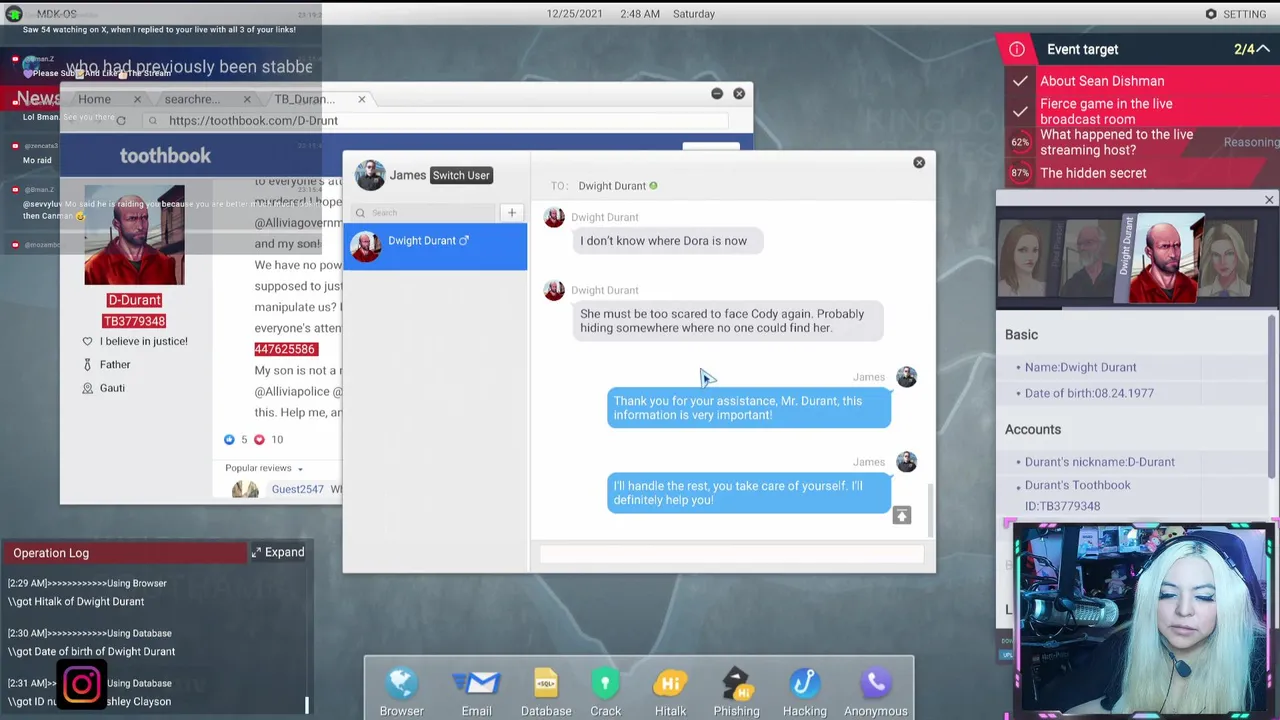Click the toothbook logo in browser
Screen dimensions: 1280x720
click(165, 156)
